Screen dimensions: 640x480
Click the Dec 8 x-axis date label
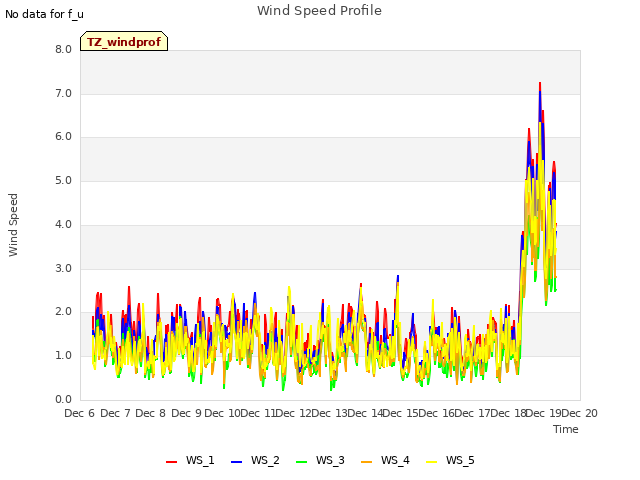(151, 413)
